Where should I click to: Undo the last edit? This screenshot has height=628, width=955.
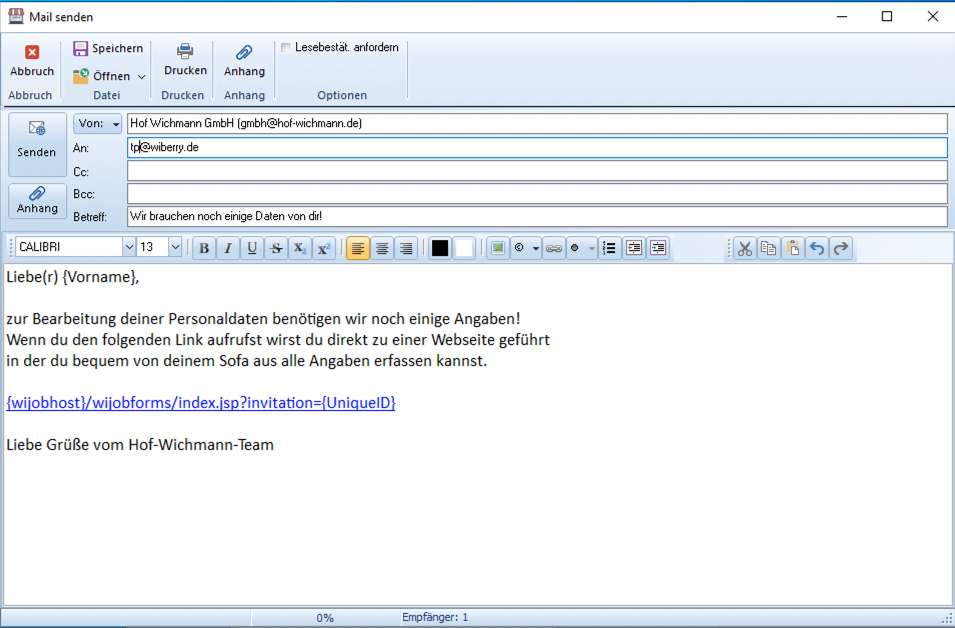pos(817,249)
